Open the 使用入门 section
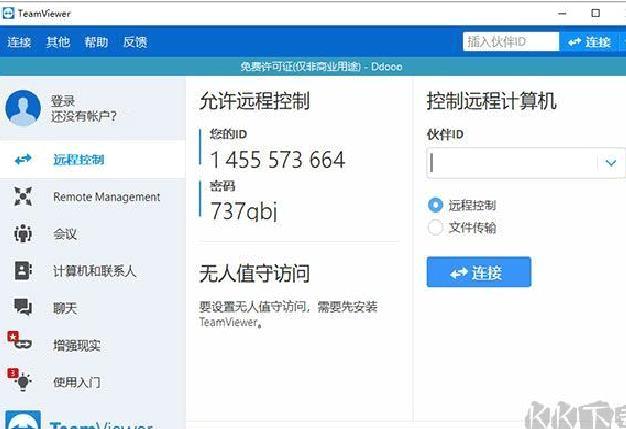This screenshot has height=429, width=626. pos(93,382)
